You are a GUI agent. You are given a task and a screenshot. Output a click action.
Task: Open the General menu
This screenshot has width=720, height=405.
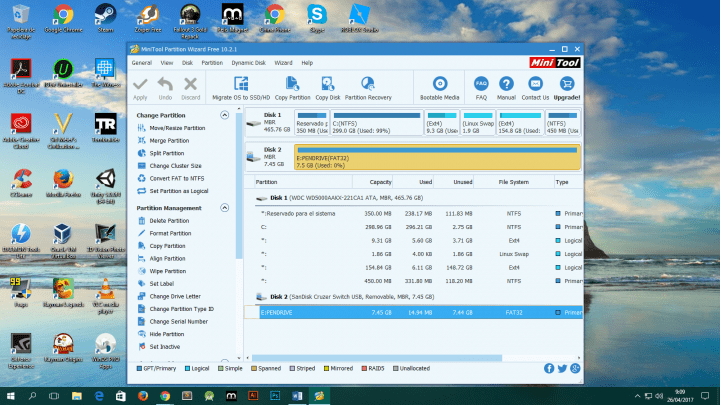(x=141, y=63)
